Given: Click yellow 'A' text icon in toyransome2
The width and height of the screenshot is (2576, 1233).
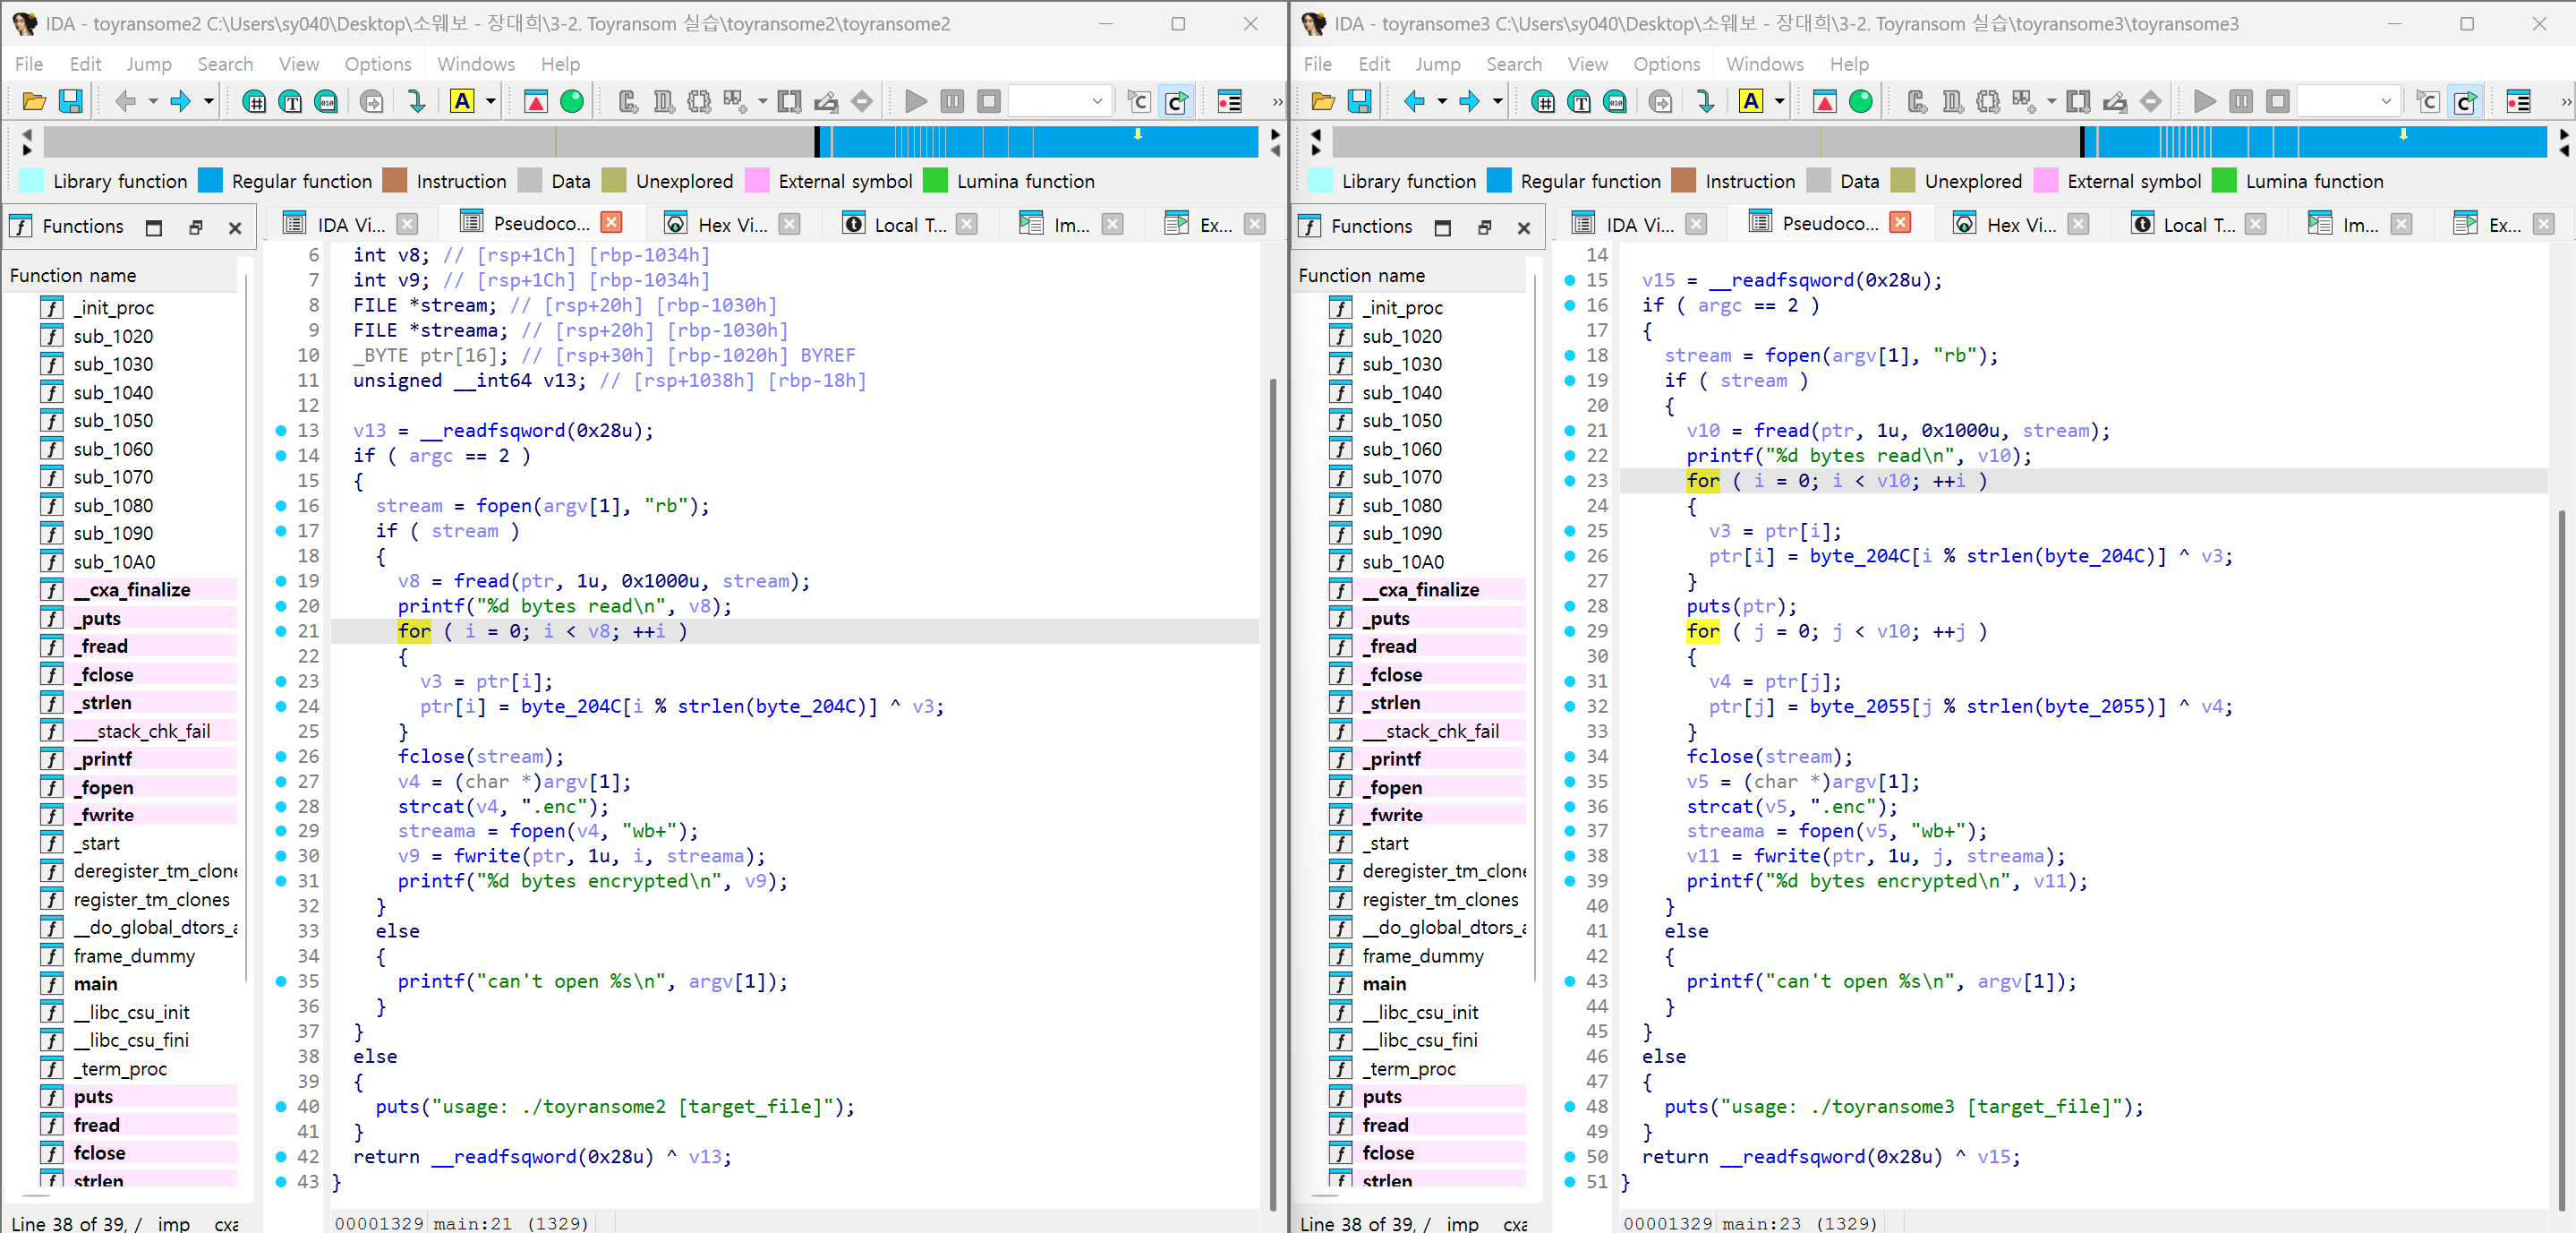Looking at the screenshot, I should pos(462,101).
